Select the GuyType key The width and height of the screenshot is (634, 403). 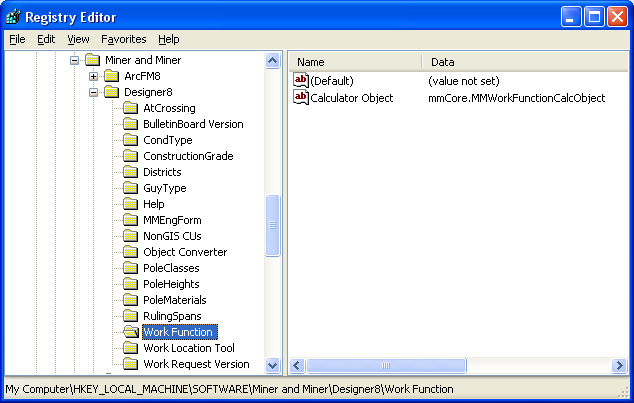[165, 188]
